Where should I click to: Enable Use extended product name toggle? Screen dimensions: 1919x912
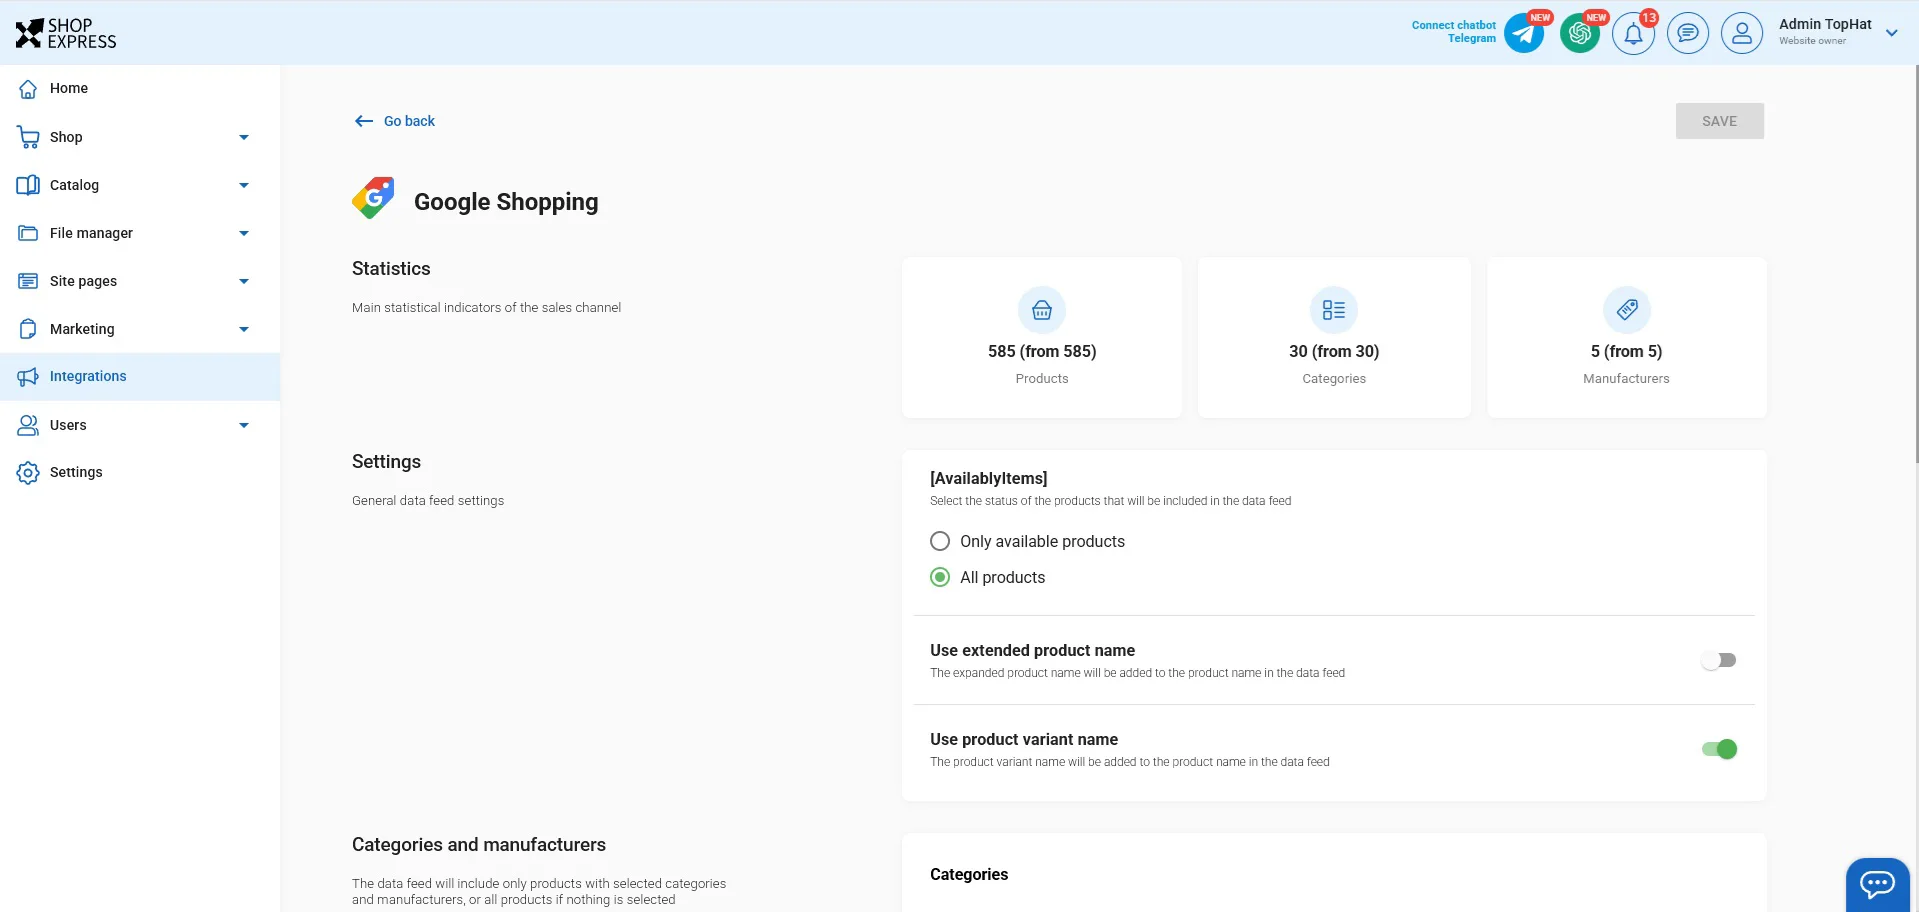(x=1719, y=660)
